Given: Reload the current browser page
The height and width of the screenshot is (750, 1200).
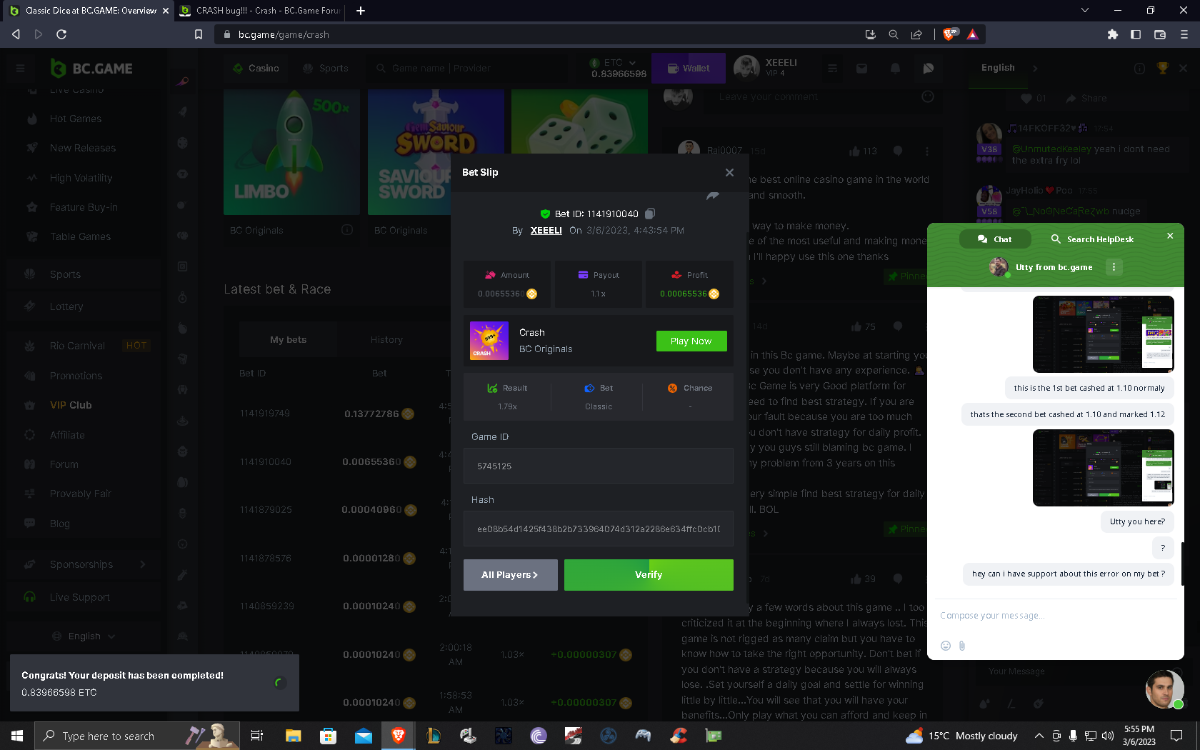Looking at the screenshot, I should 62,34.
